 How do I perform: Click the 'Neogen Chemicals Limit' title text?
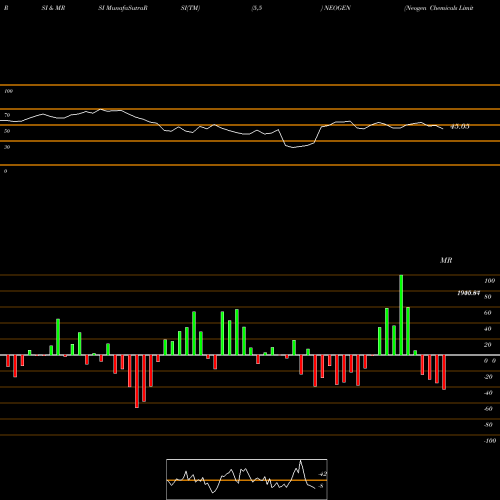(439, 8)
